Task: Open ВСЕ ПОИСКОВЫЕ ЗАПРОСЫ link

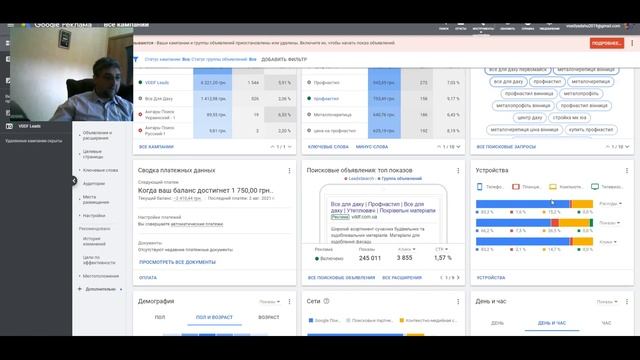Action: click(x=506, y=147)
